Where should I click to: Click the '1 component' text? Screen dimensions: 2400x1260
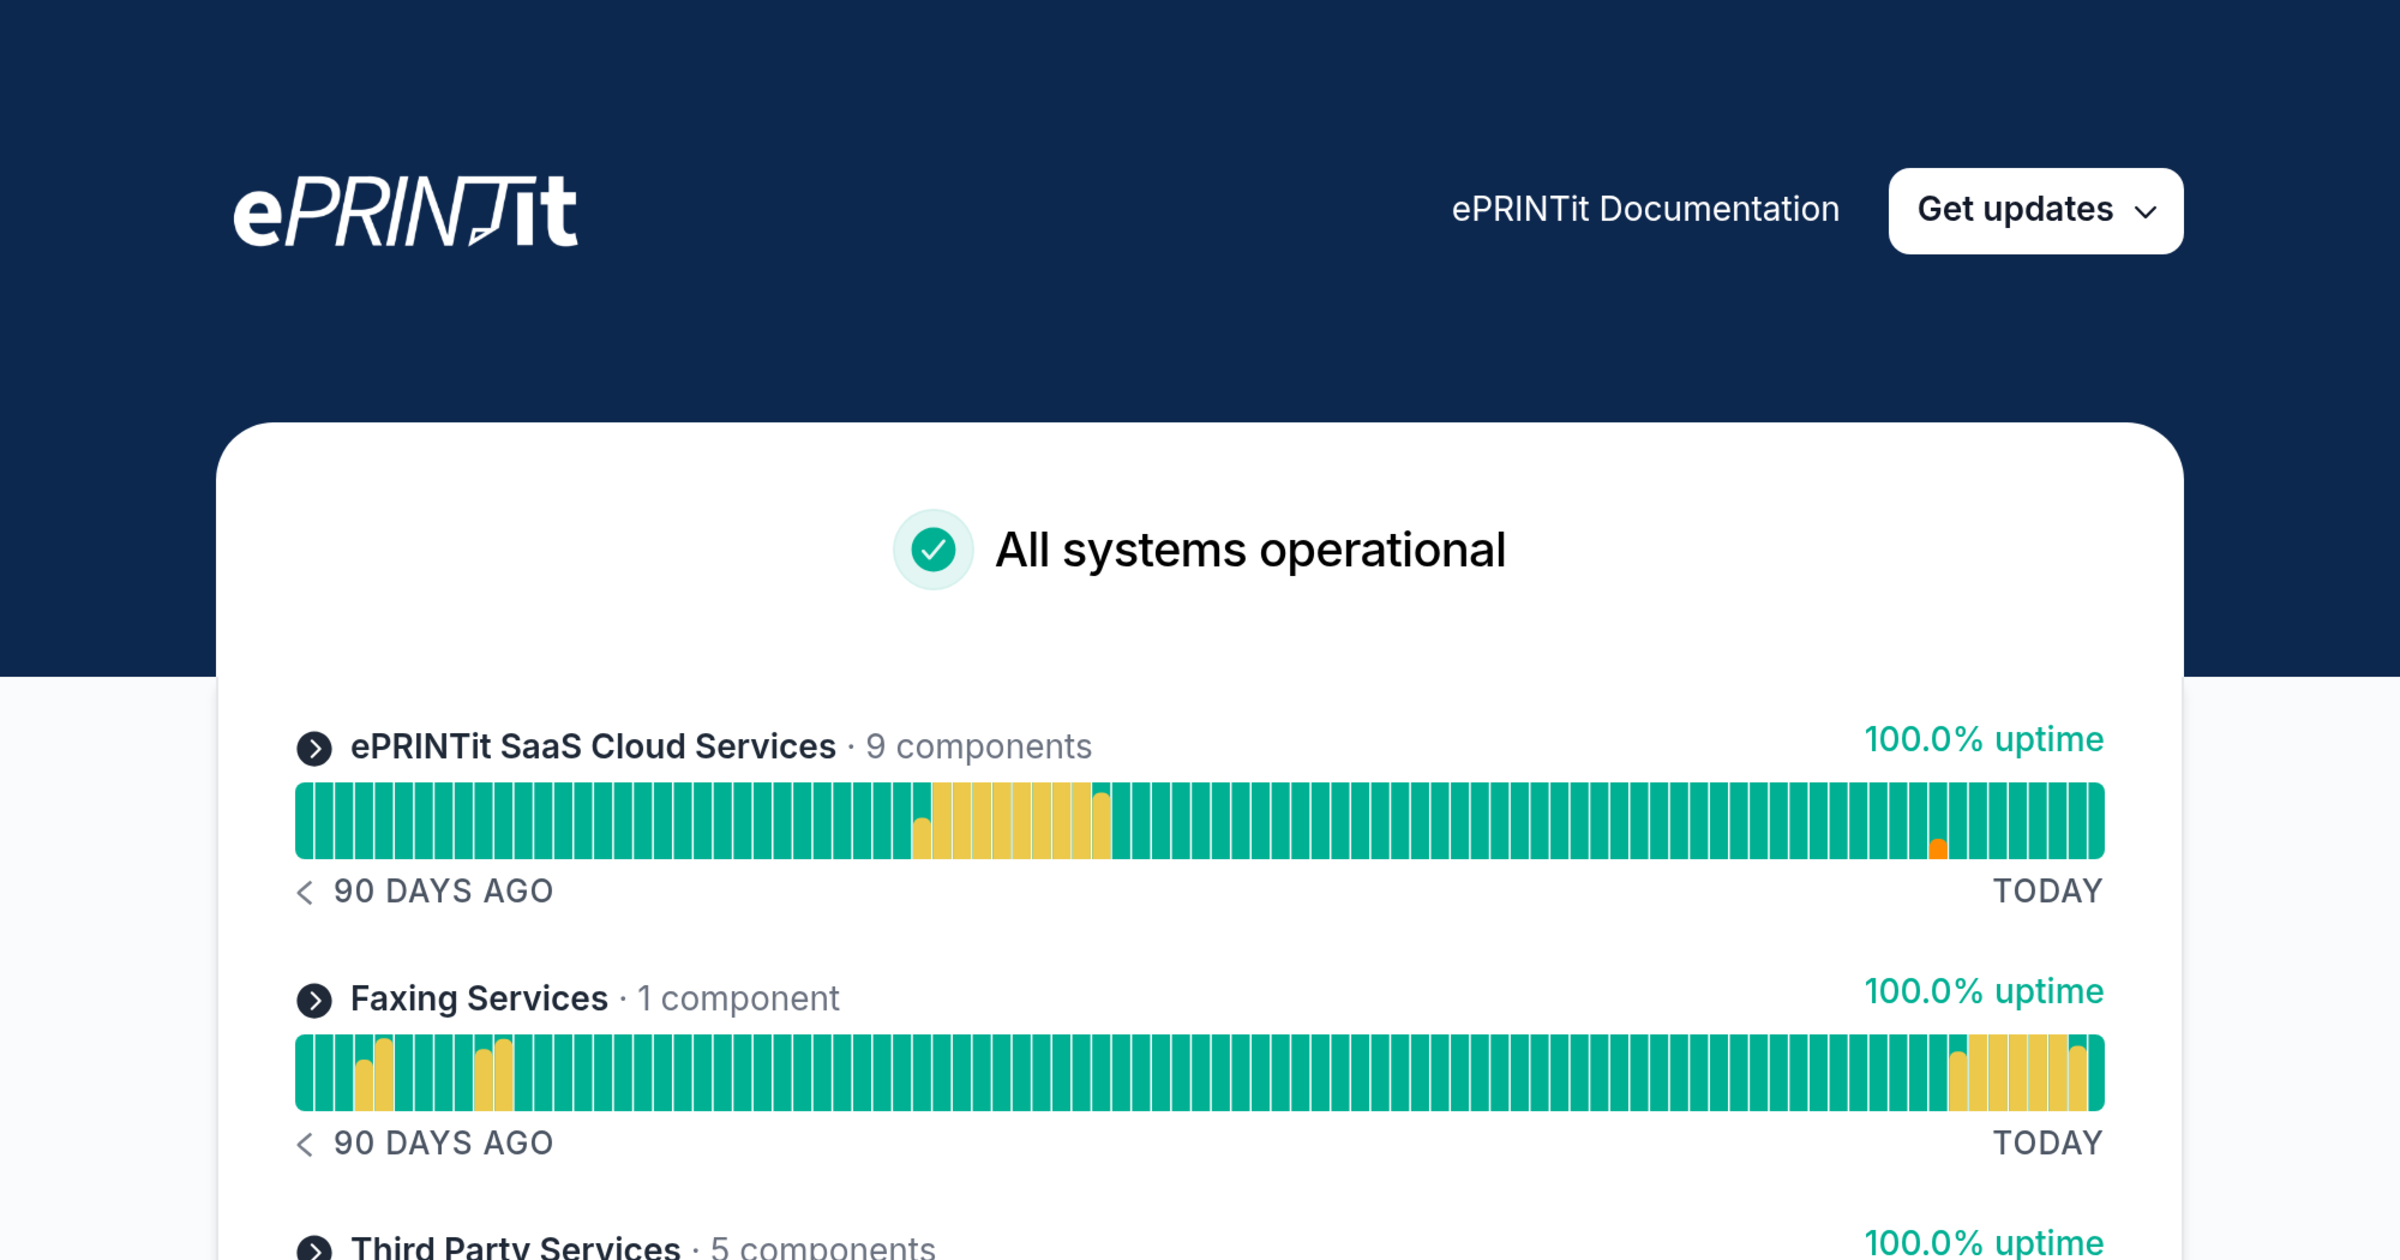pyautogui.click(x=738, y=999)
